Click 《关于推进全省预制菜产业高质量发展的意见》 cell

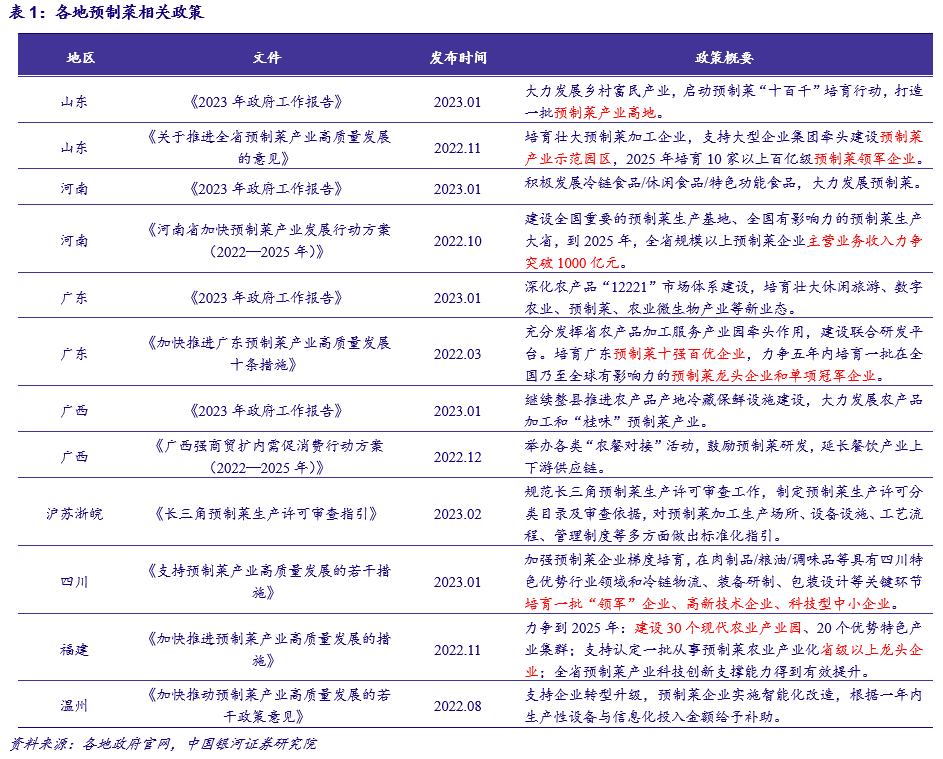pos(268,147)
